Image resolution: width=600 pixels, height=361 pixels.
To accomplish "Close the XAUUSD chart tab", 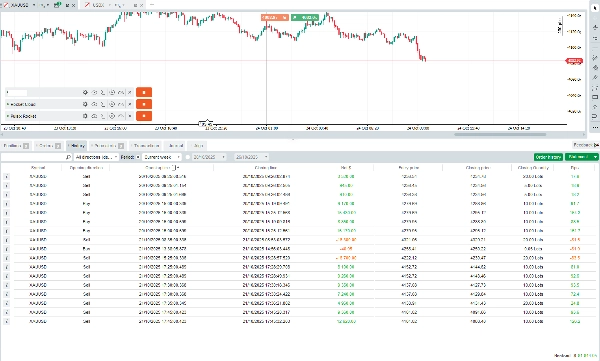I will pyautogui.click(x=73, y=5).
